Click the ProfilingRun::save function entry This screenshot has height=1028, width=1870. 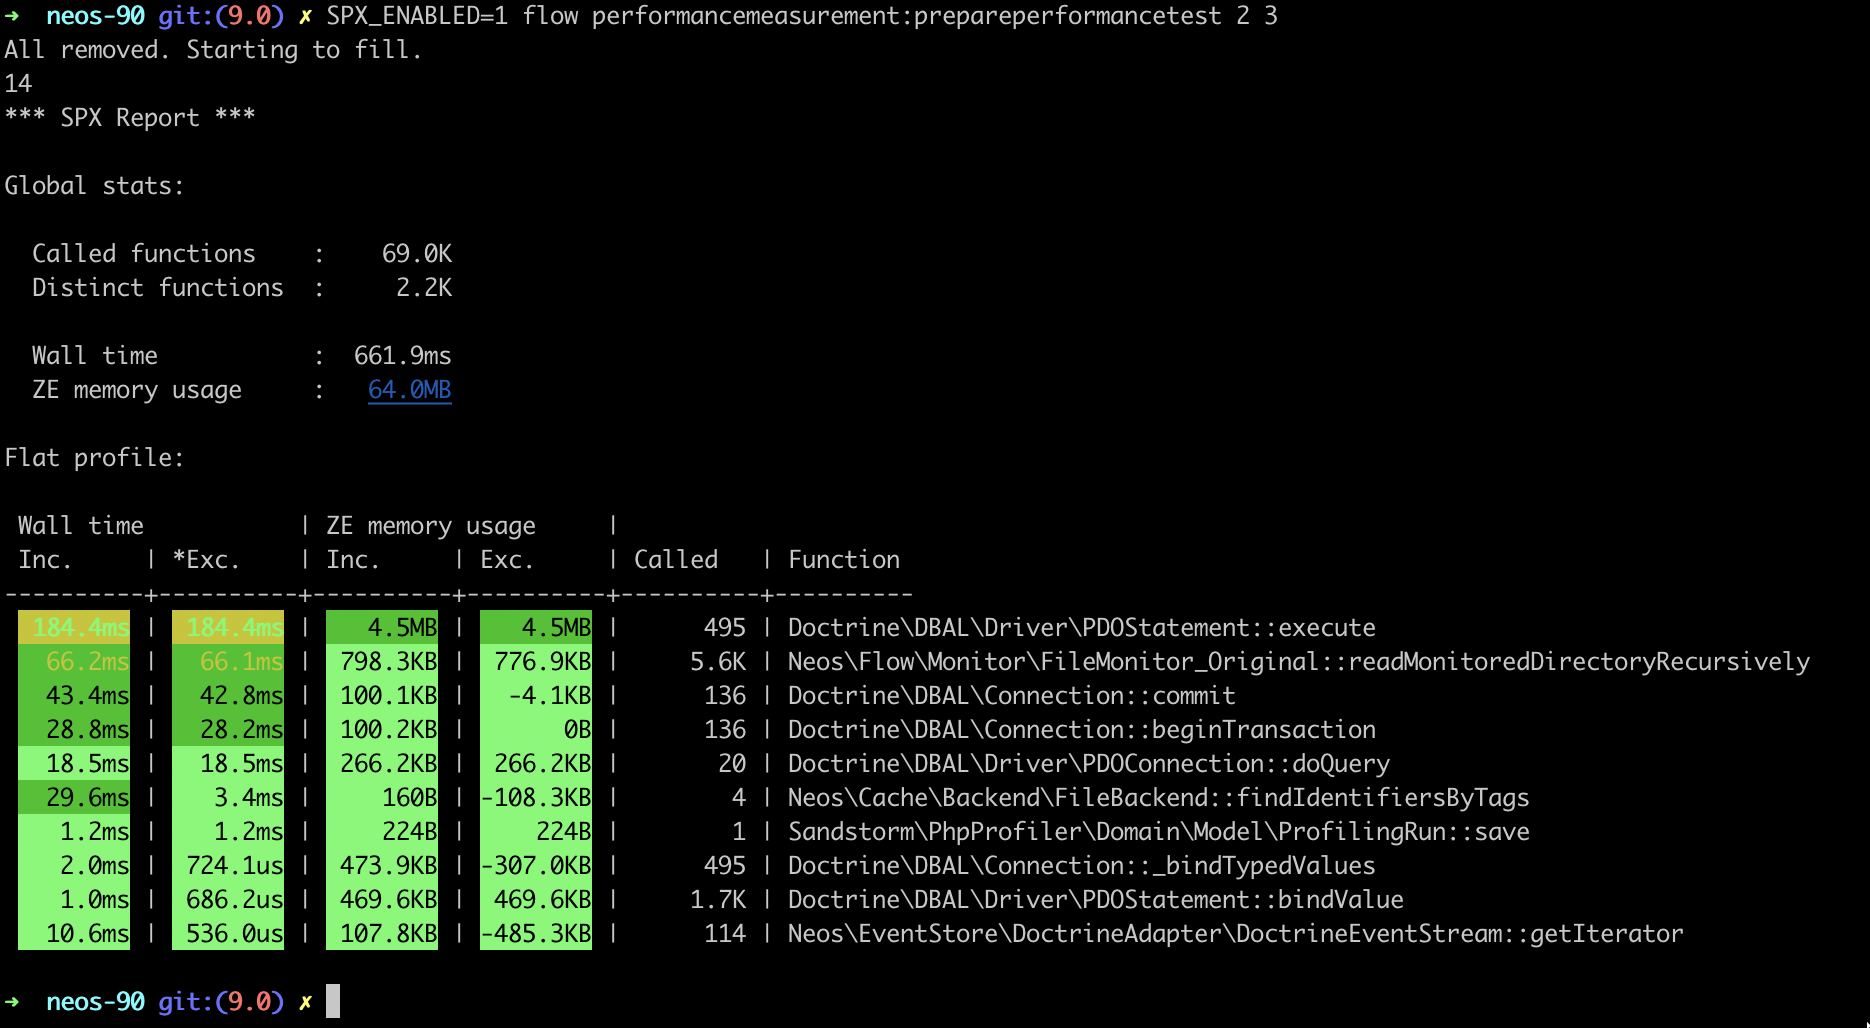(1158, 831)
